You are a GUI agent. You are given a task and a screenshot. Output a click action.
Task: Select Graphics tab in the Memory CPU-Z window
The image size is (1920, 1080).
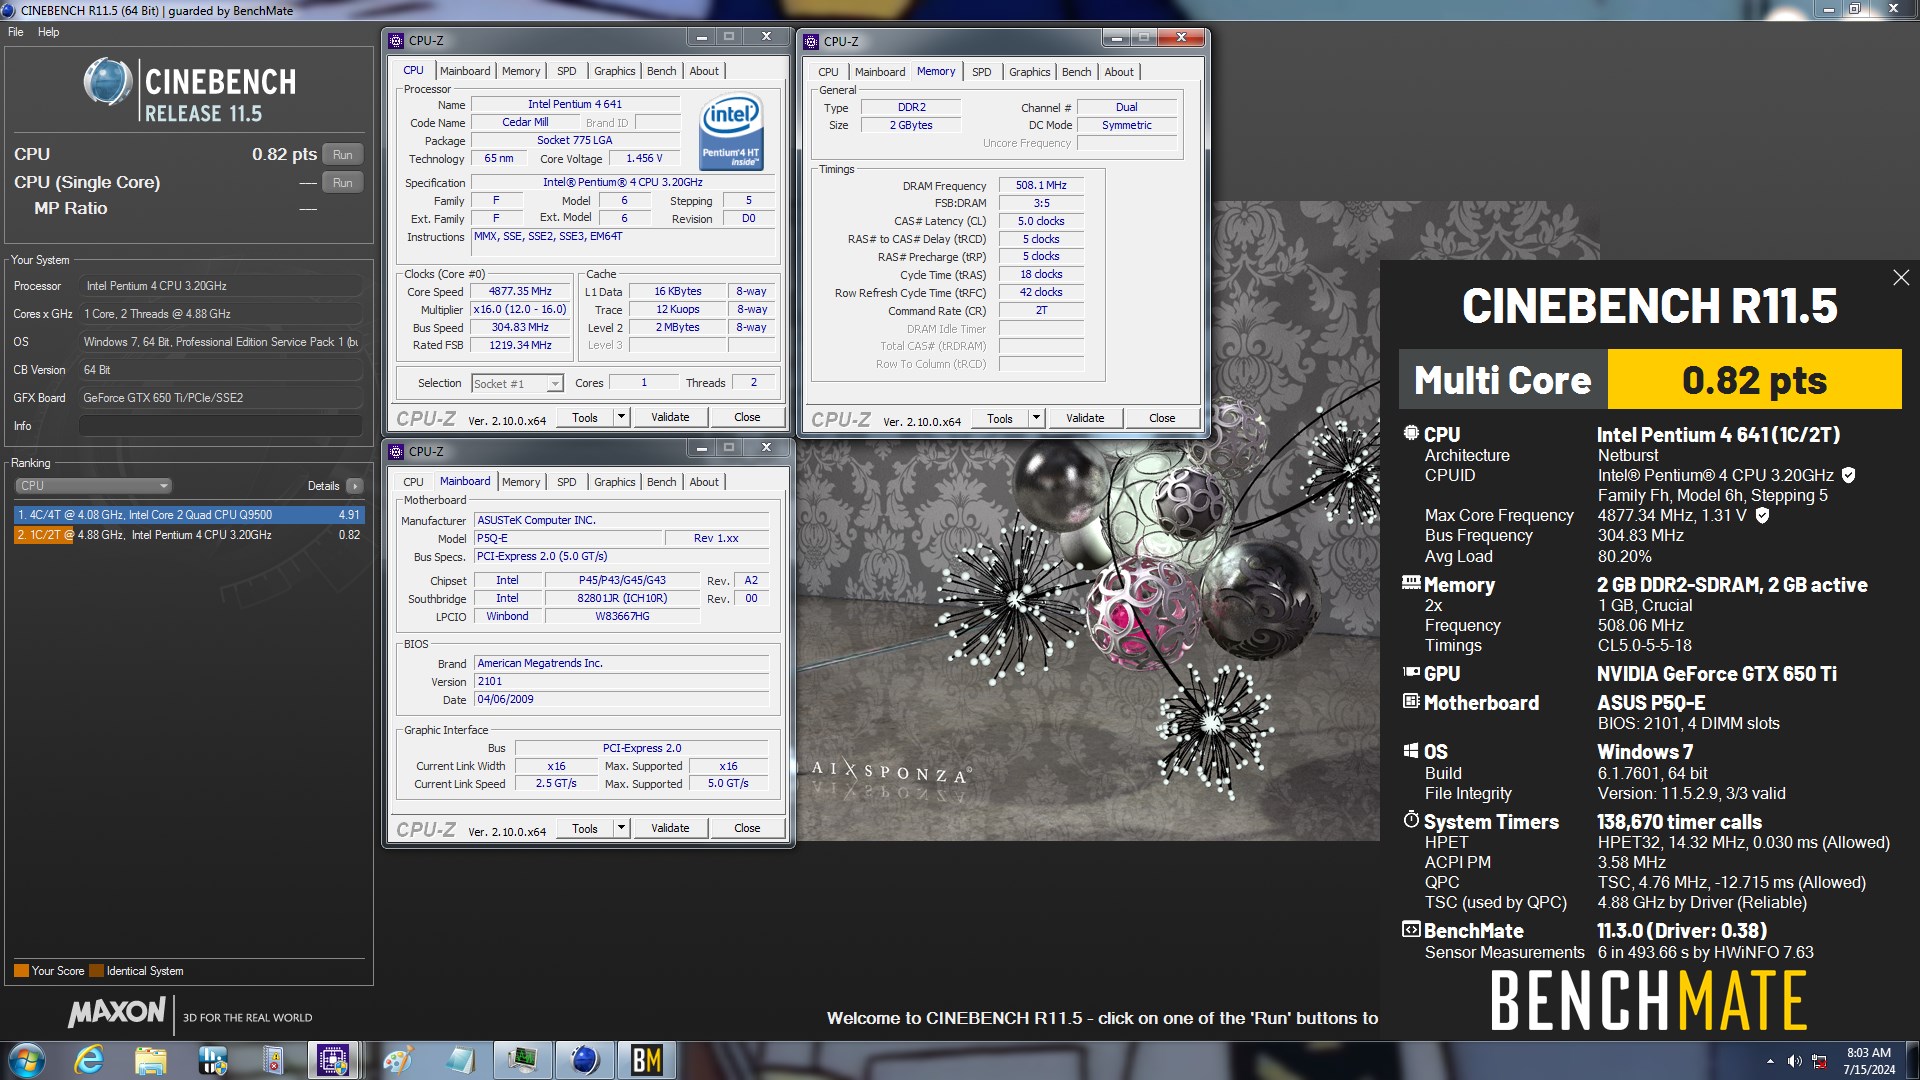click(x=1029, y=72)
